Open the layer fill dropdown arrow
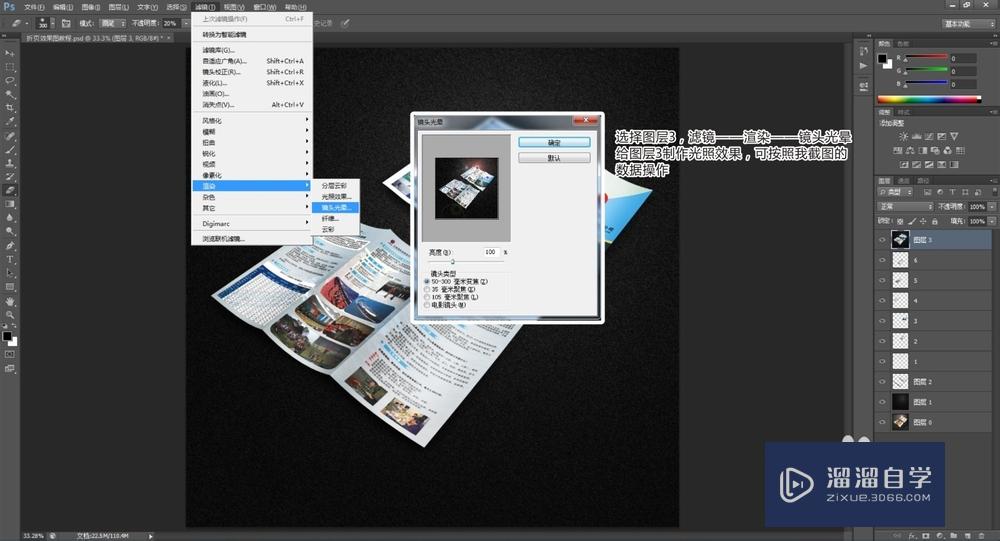Screen dimensions: 1000x541 (x=992, y=221)
